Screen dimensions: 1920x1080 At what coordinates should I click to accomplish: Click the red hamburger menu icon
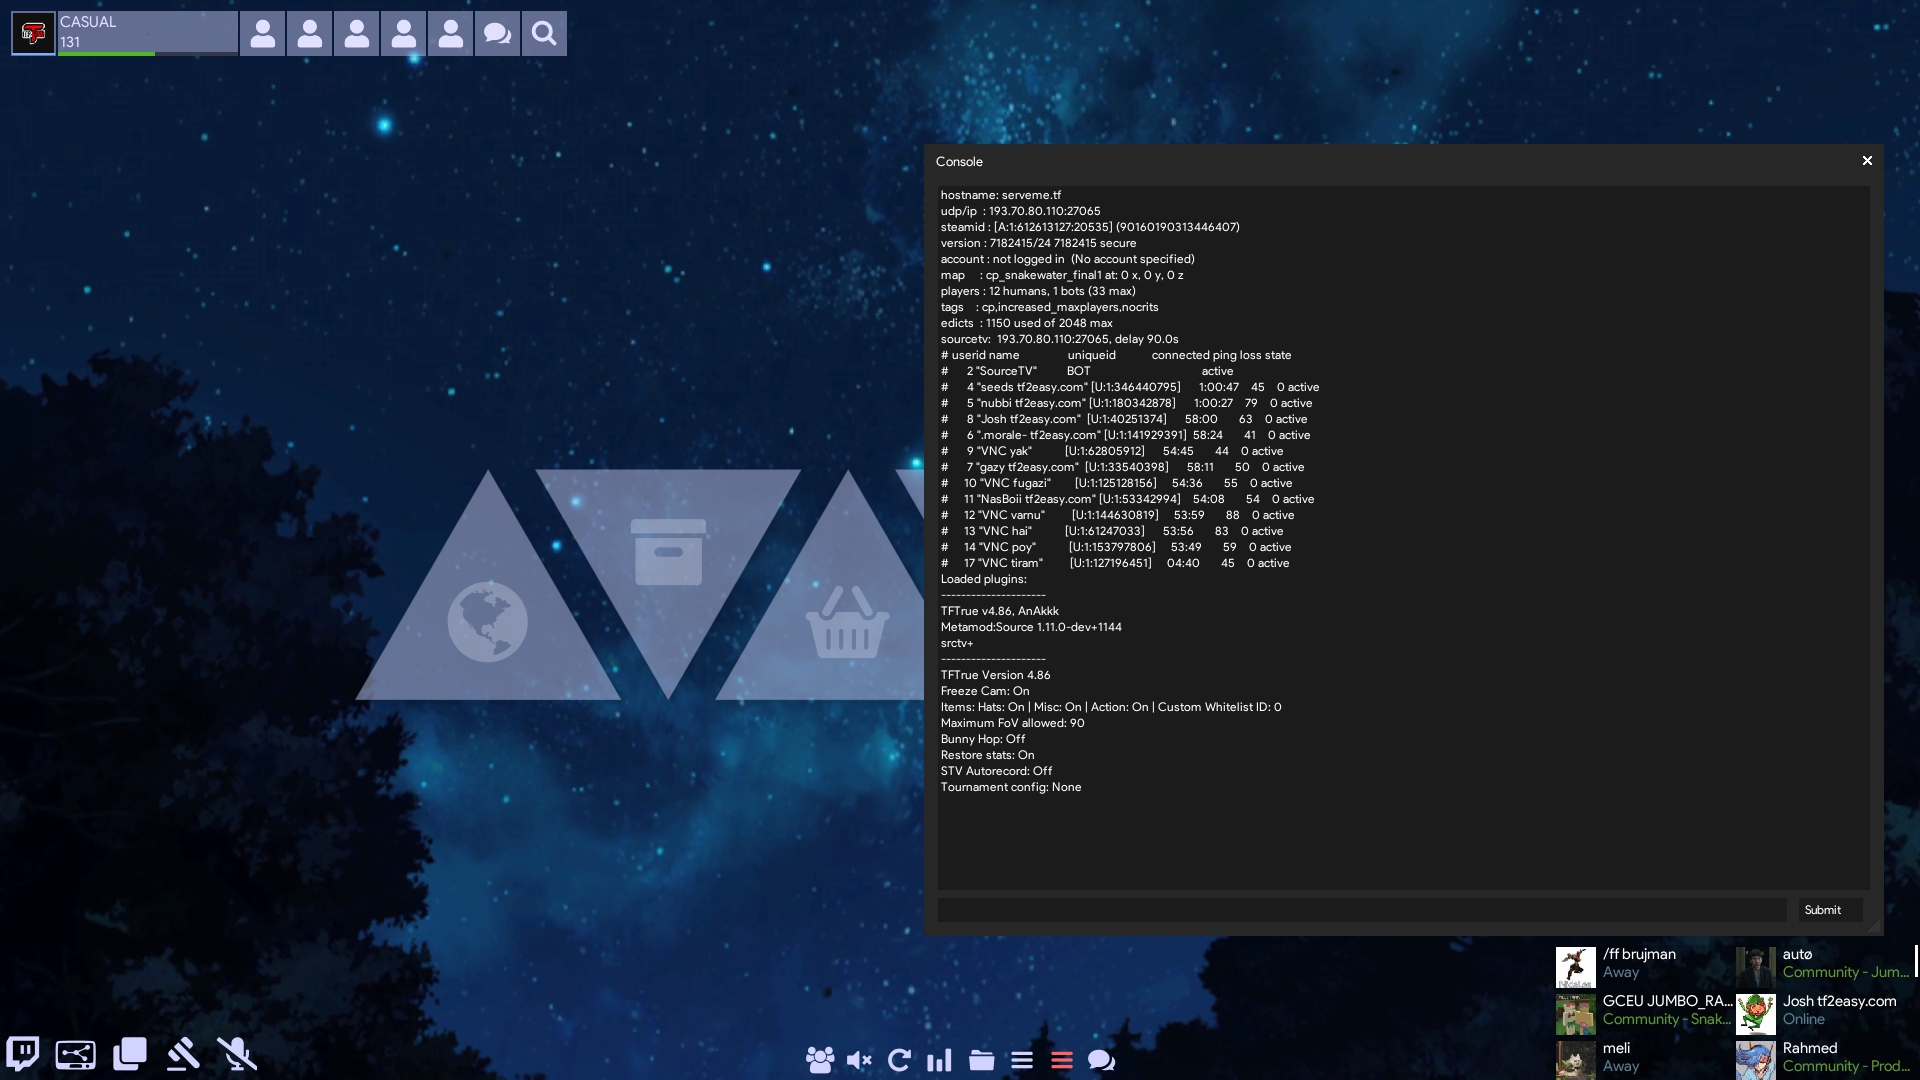pyautogui.click(x=1062, y=1060)
